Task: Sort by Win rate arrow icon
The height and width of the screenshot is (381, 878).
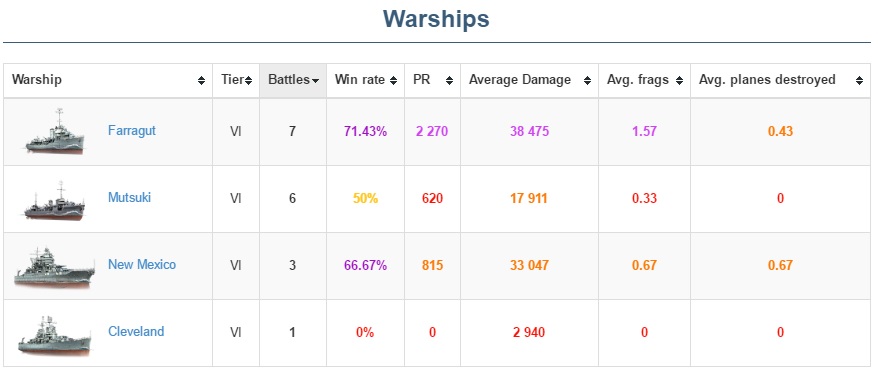Action: 394,81
